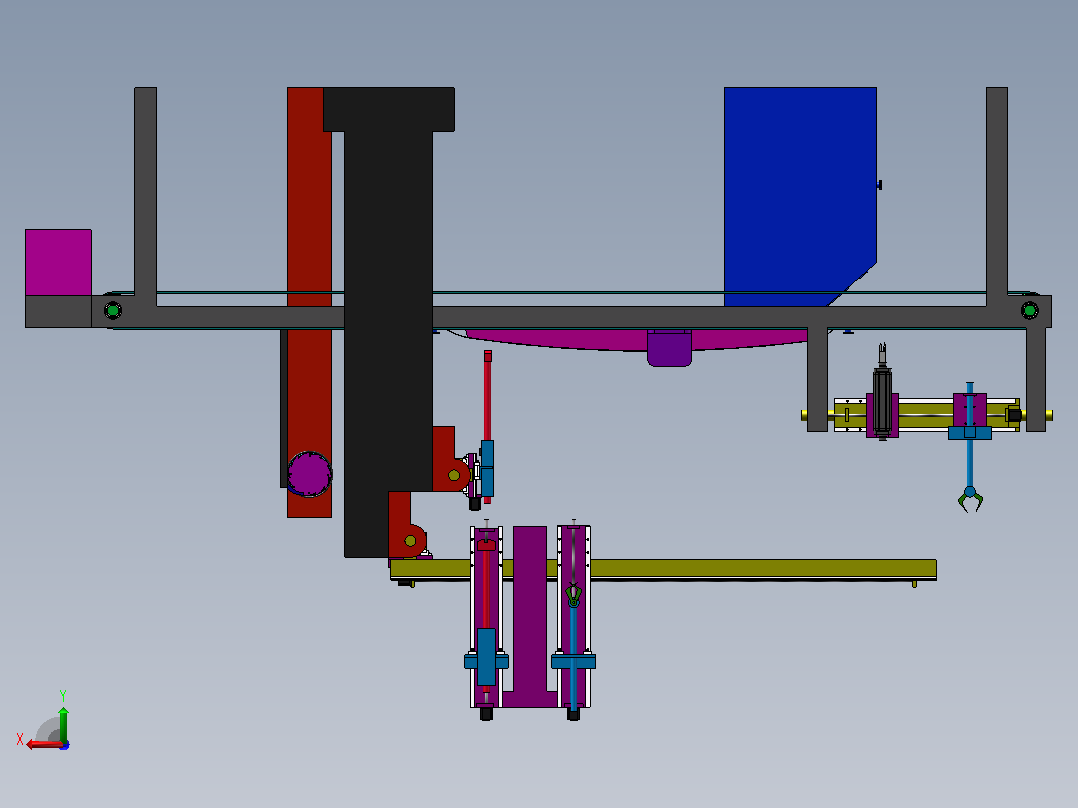The width and height of the screenshot is (1078, 808).
Task: Click the Y label of the coordinate triad
Action: point(63,695)
